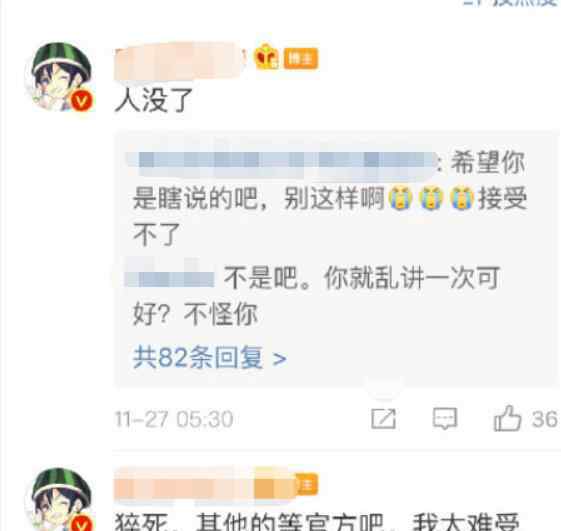
Task: Click the 11-27 05:30 timestamp
Action: coord(174,419)
